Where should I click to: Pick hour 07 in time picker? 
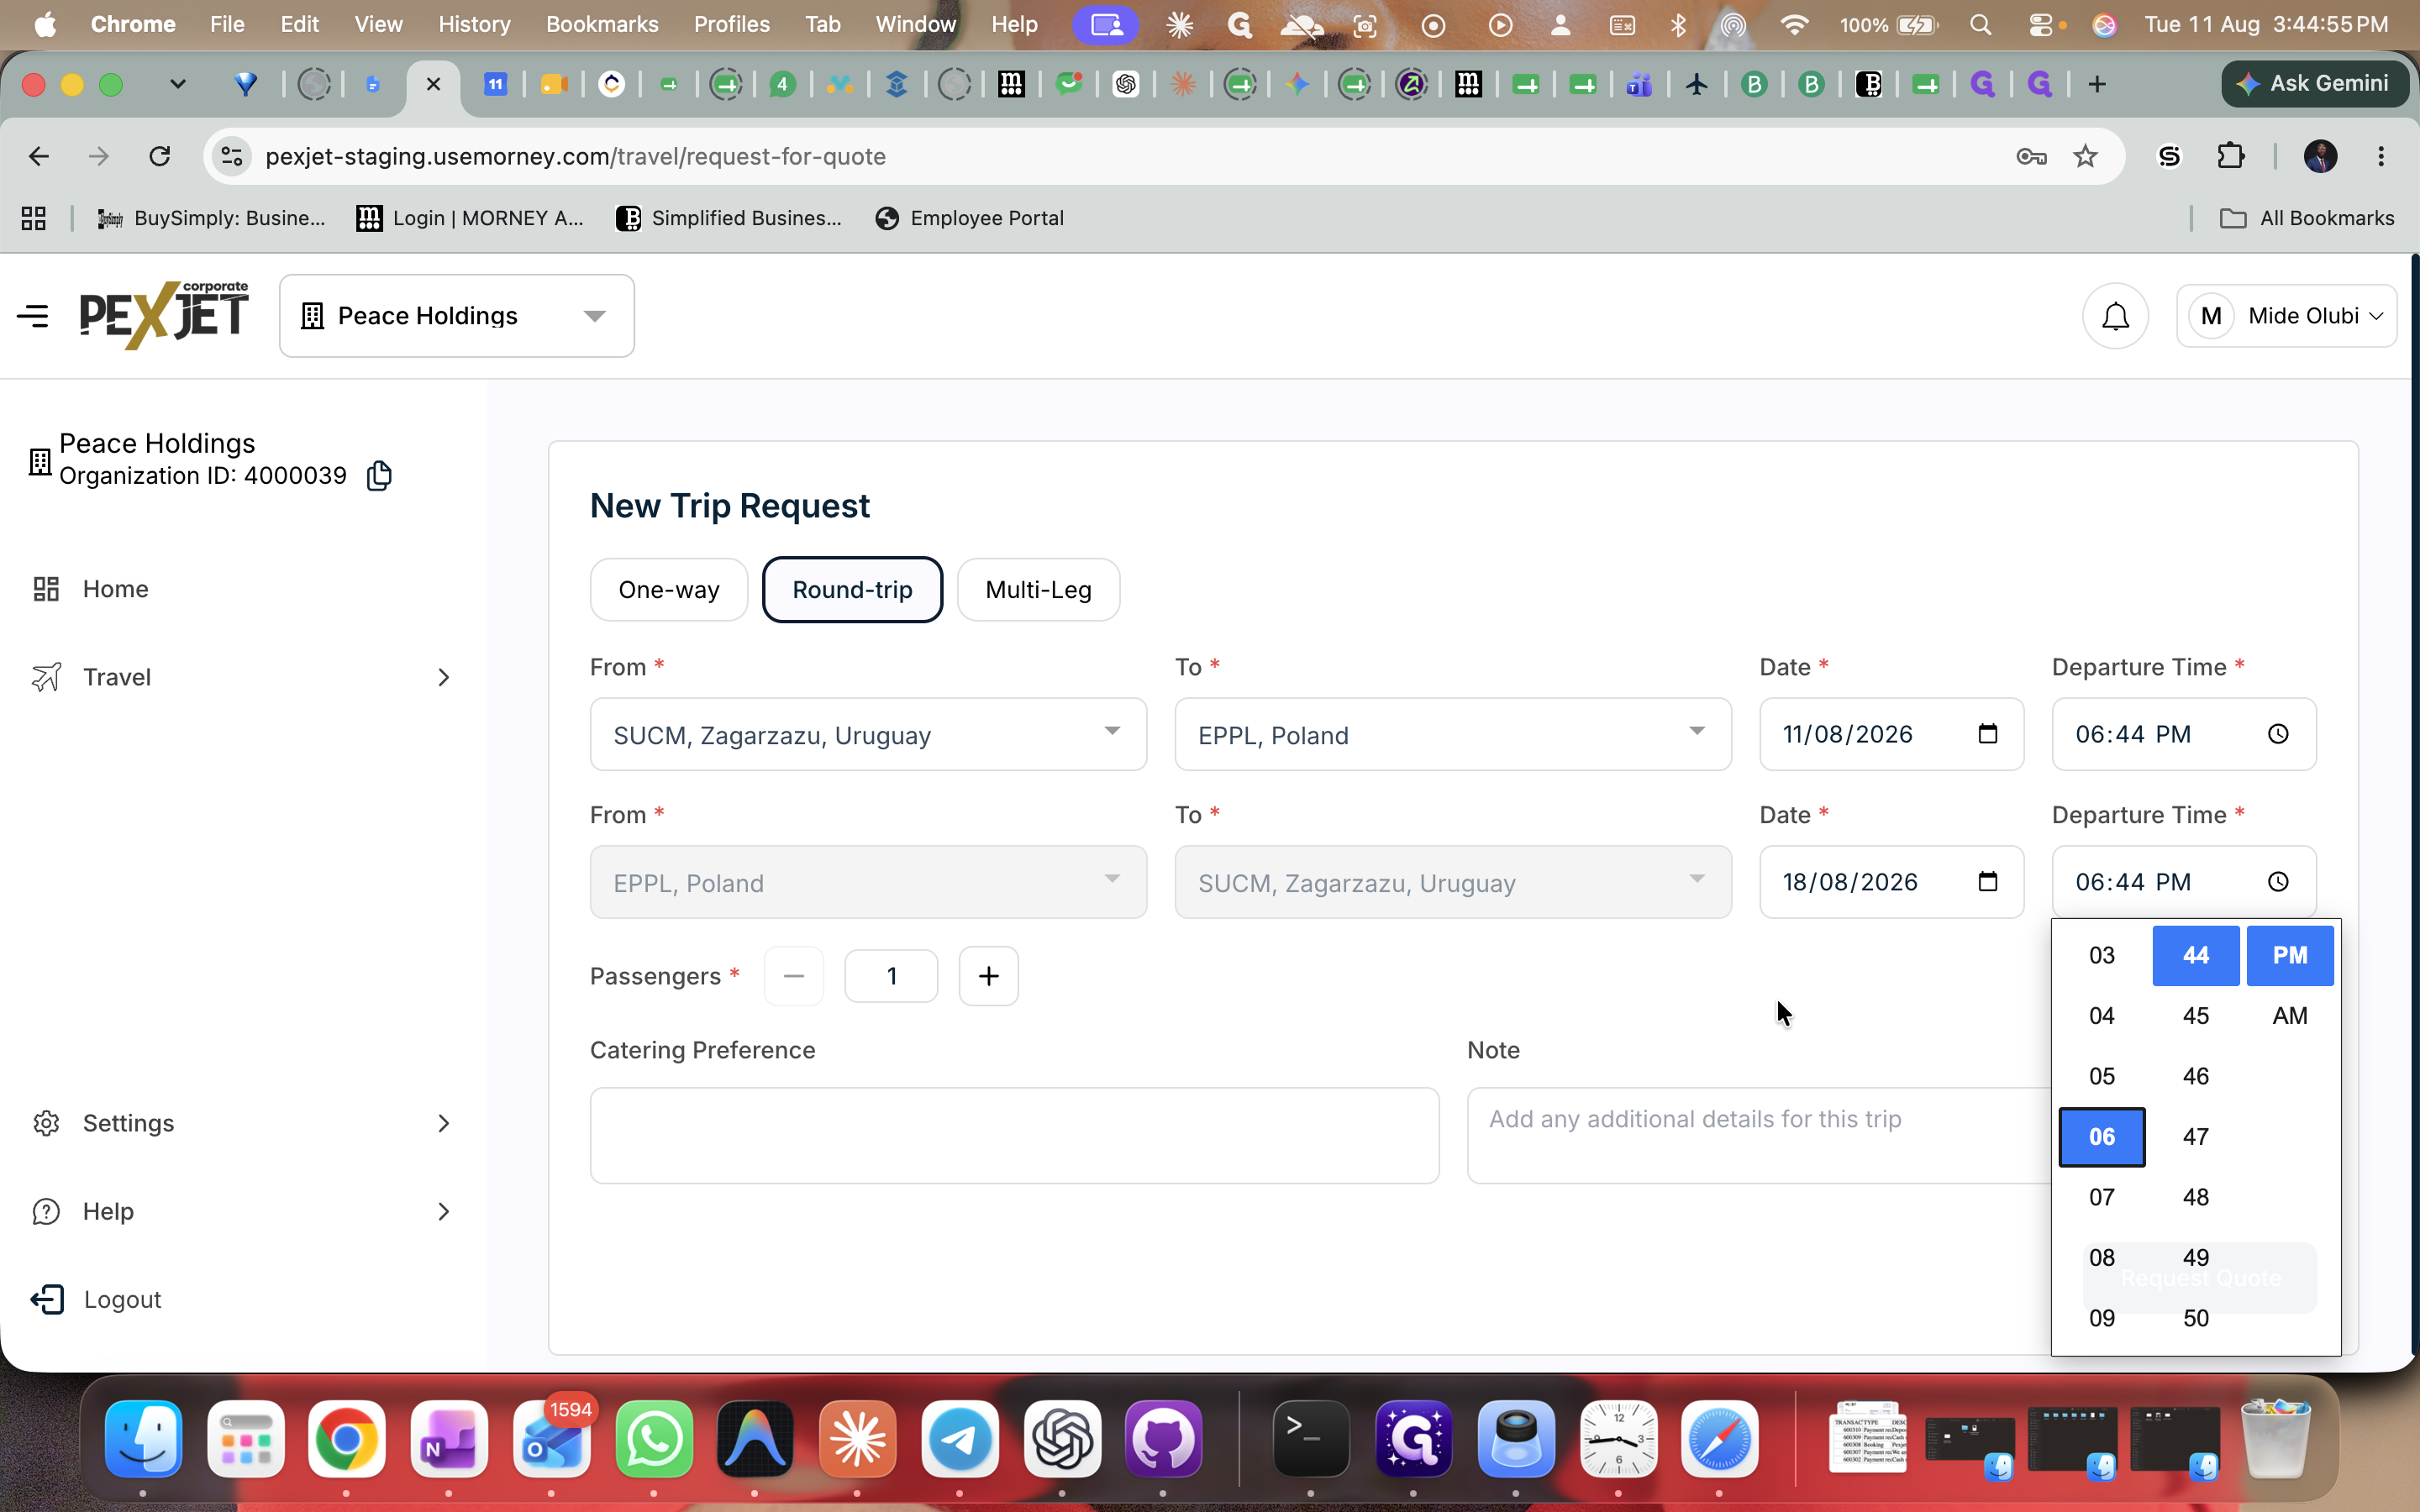tap(2102, 1197)
